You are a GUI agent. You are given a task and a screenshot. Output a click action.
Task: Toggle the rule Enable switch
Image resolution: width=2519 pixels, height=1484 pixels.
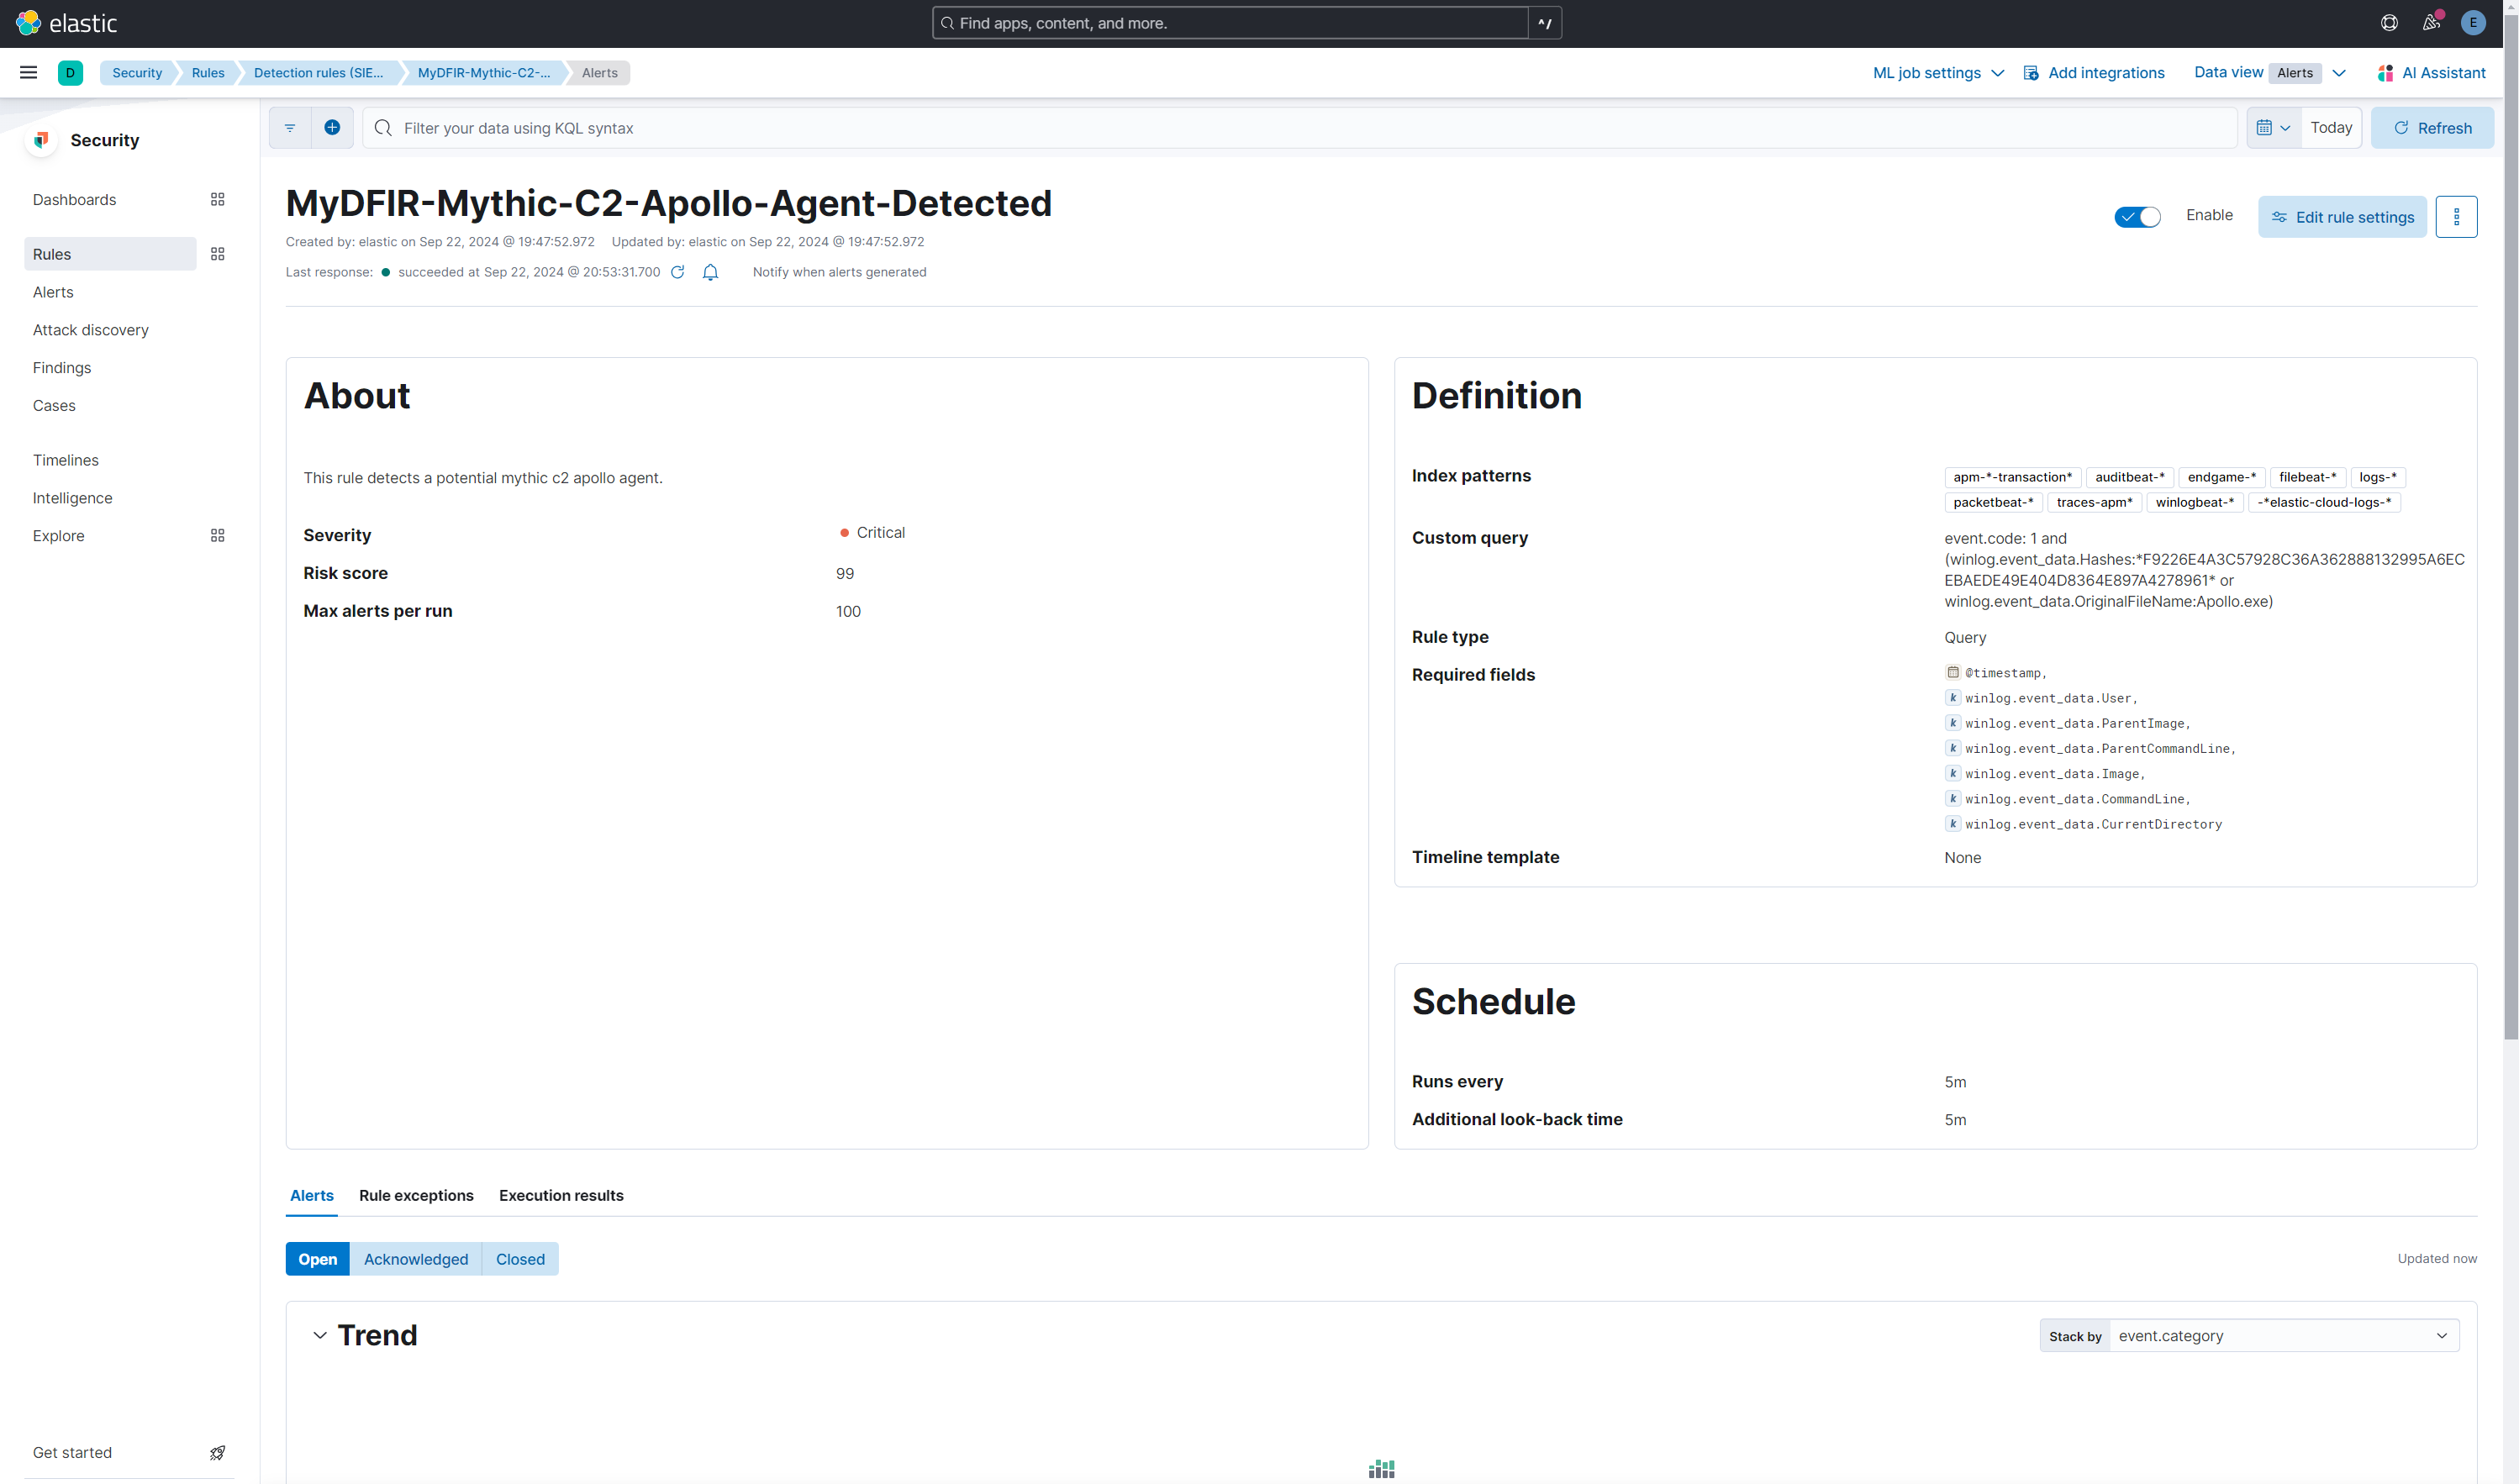pyautogui.click(x=2137, y=217)
